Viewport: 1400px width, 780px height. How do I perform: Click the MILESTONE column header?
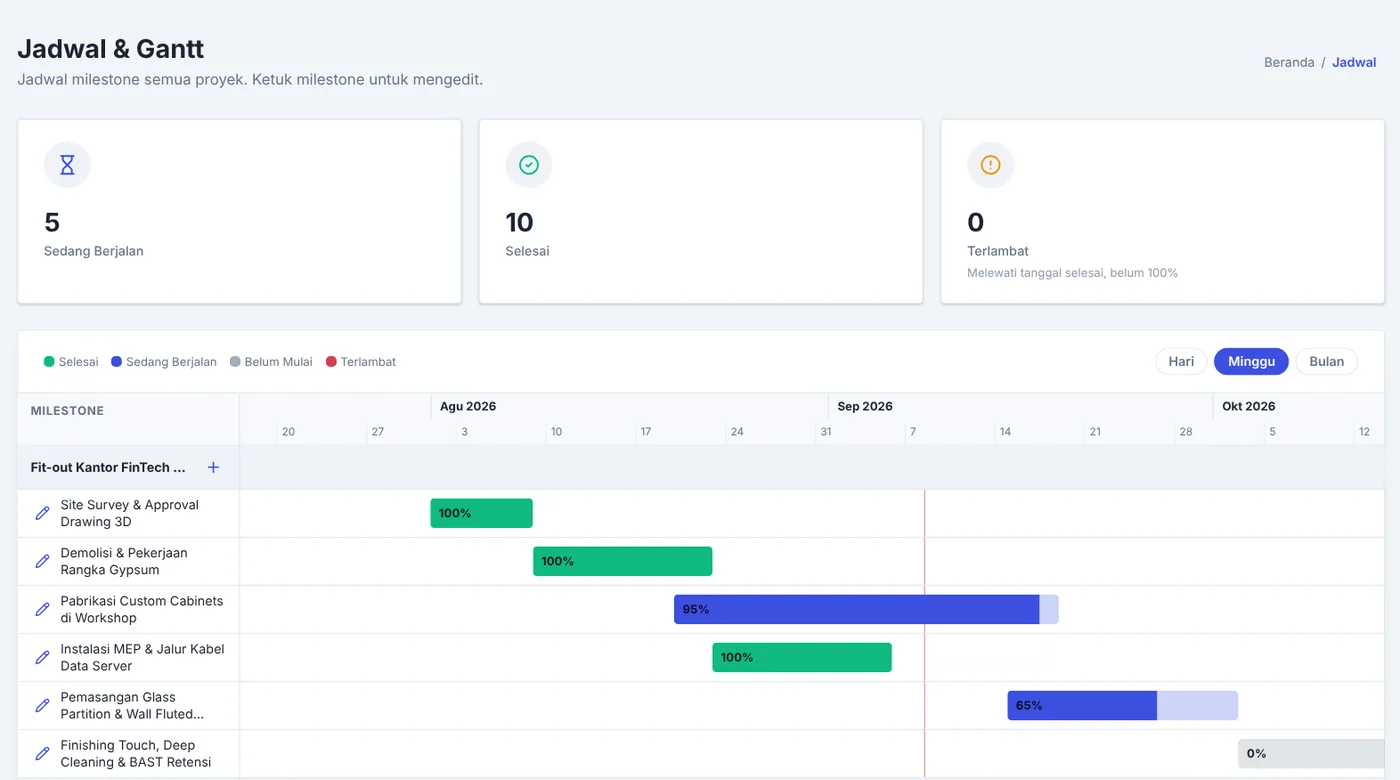pos(67,411)
